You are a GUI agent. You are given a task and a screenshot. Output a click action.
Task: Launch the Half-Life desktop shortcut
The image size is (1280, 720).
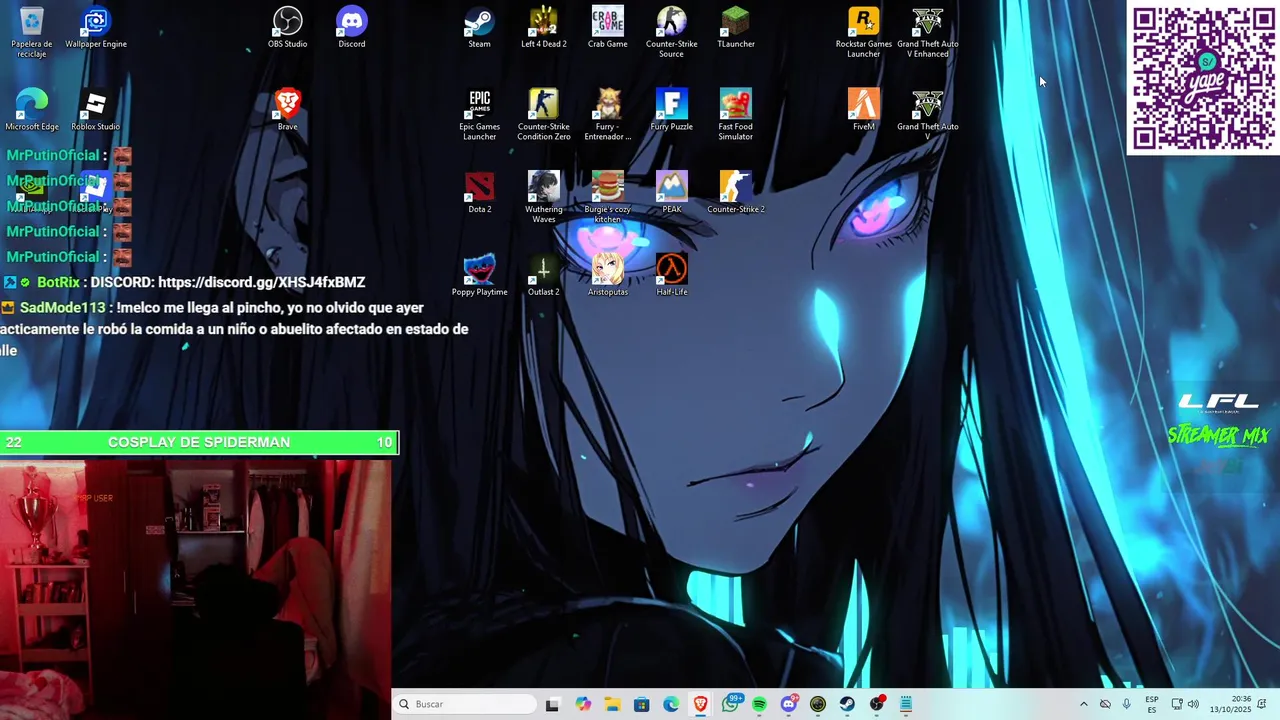coord(672,276)
